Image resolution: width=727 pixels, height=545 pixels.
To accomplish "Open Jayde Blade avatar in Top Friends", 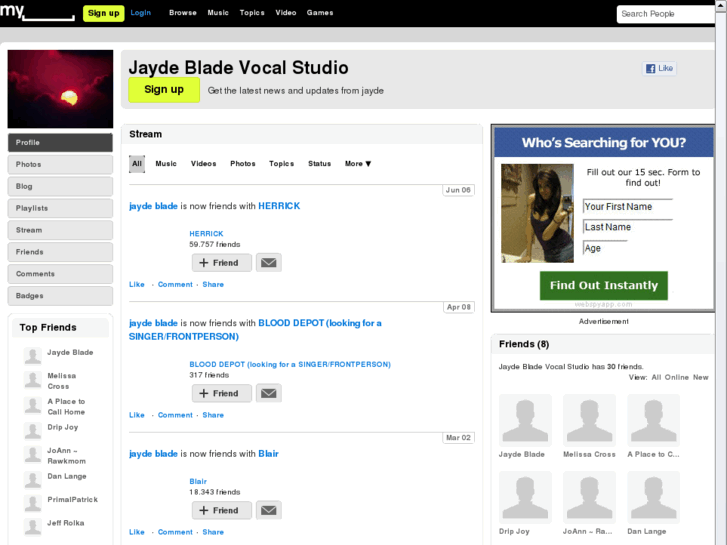I will 32,356.
